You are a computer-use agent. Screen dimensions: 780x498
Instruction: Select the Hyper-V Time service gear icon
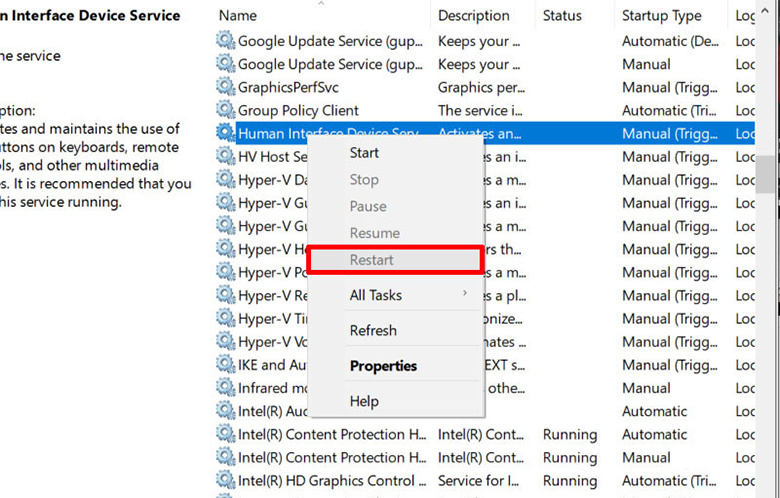point(226,319)
